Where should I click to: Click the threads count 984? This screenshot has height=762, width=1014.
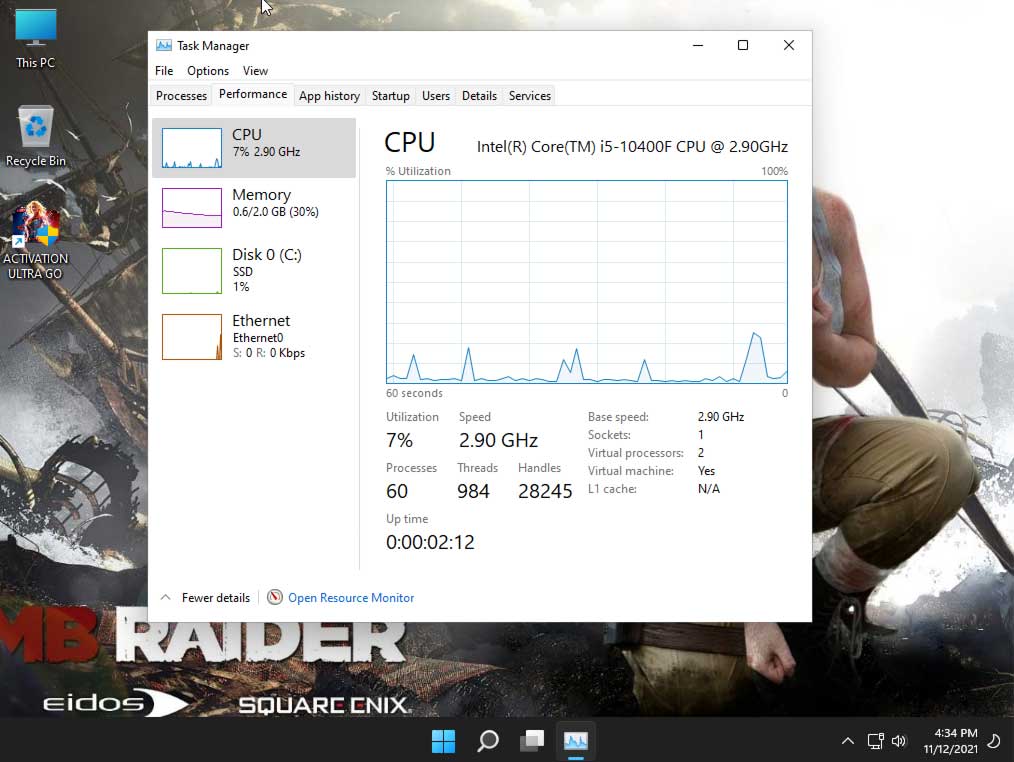pos(473,492)
